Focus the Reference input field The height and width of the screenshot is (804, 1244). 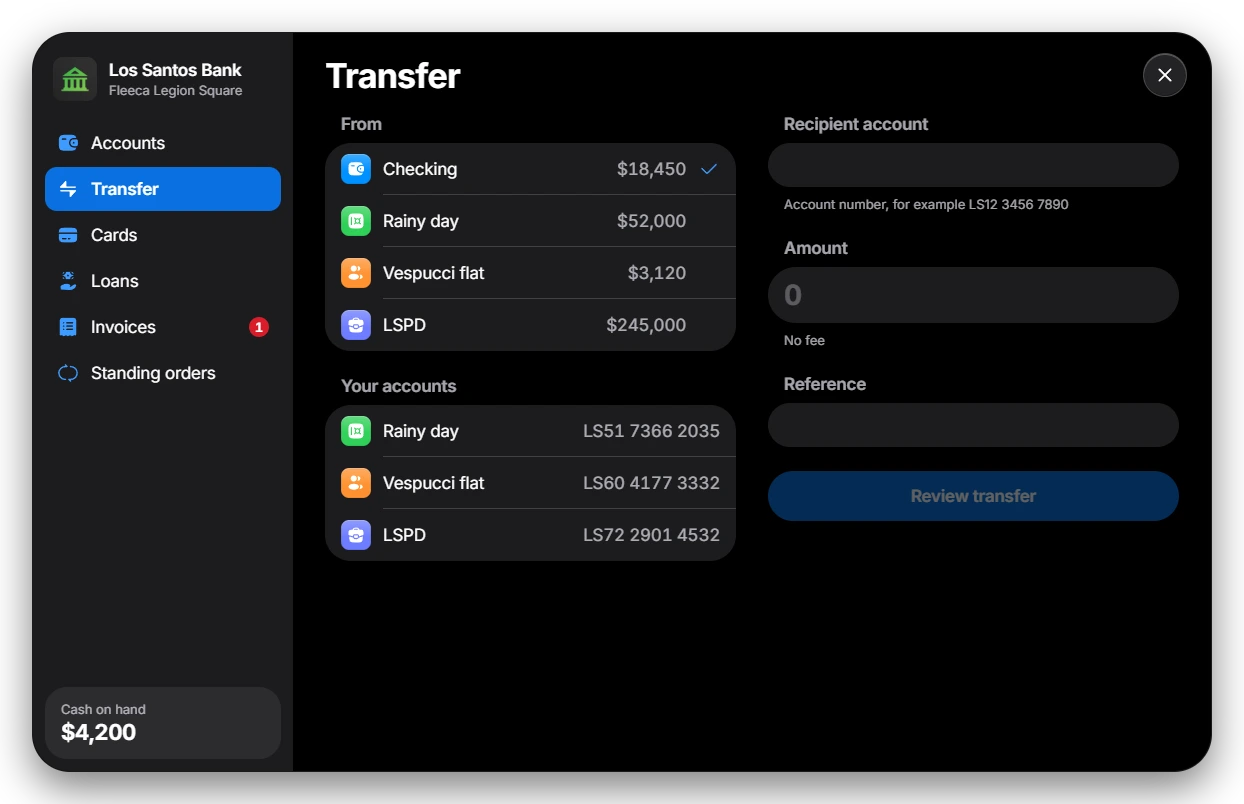click(973, 425)
